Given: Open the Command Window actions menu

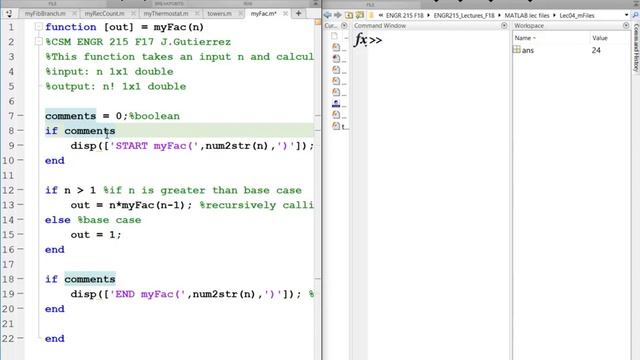Looking at the screenshot, I should 504,25.
